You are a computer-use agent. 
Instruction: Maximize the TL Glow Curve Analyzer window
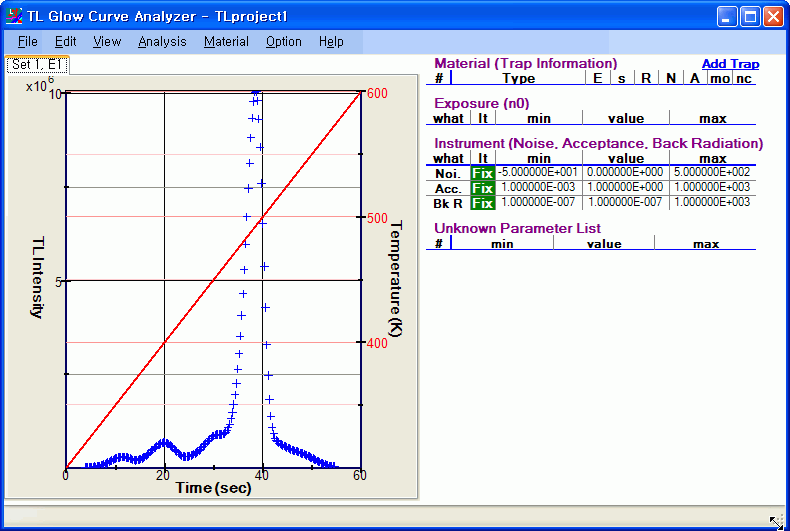click(x=750, y=16)
